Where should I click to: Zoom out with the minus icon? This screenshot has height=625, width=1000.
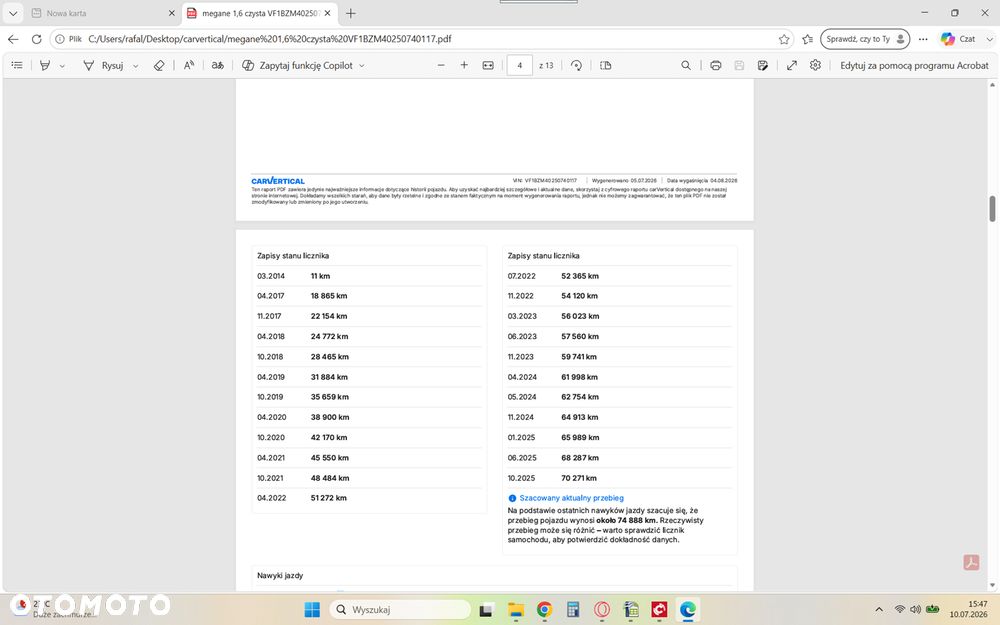click(441, 65)
